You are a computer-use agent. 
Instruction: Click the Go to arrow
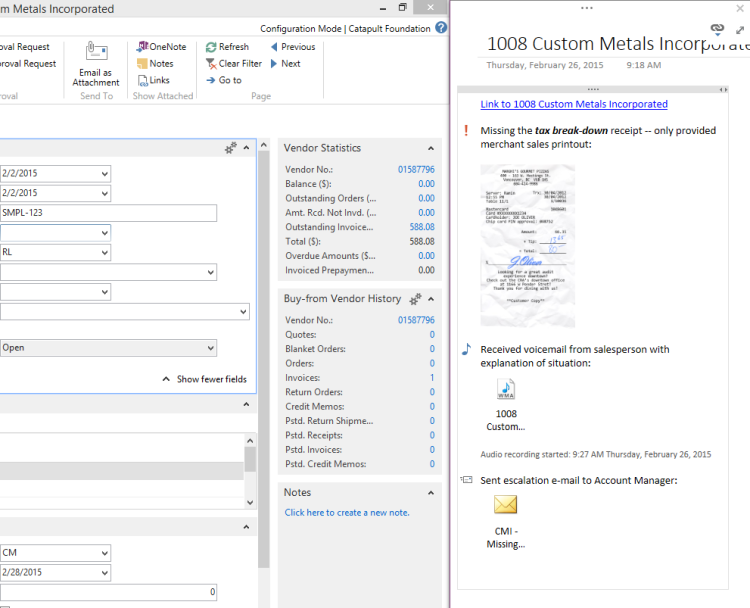click(x=210, y=80)
